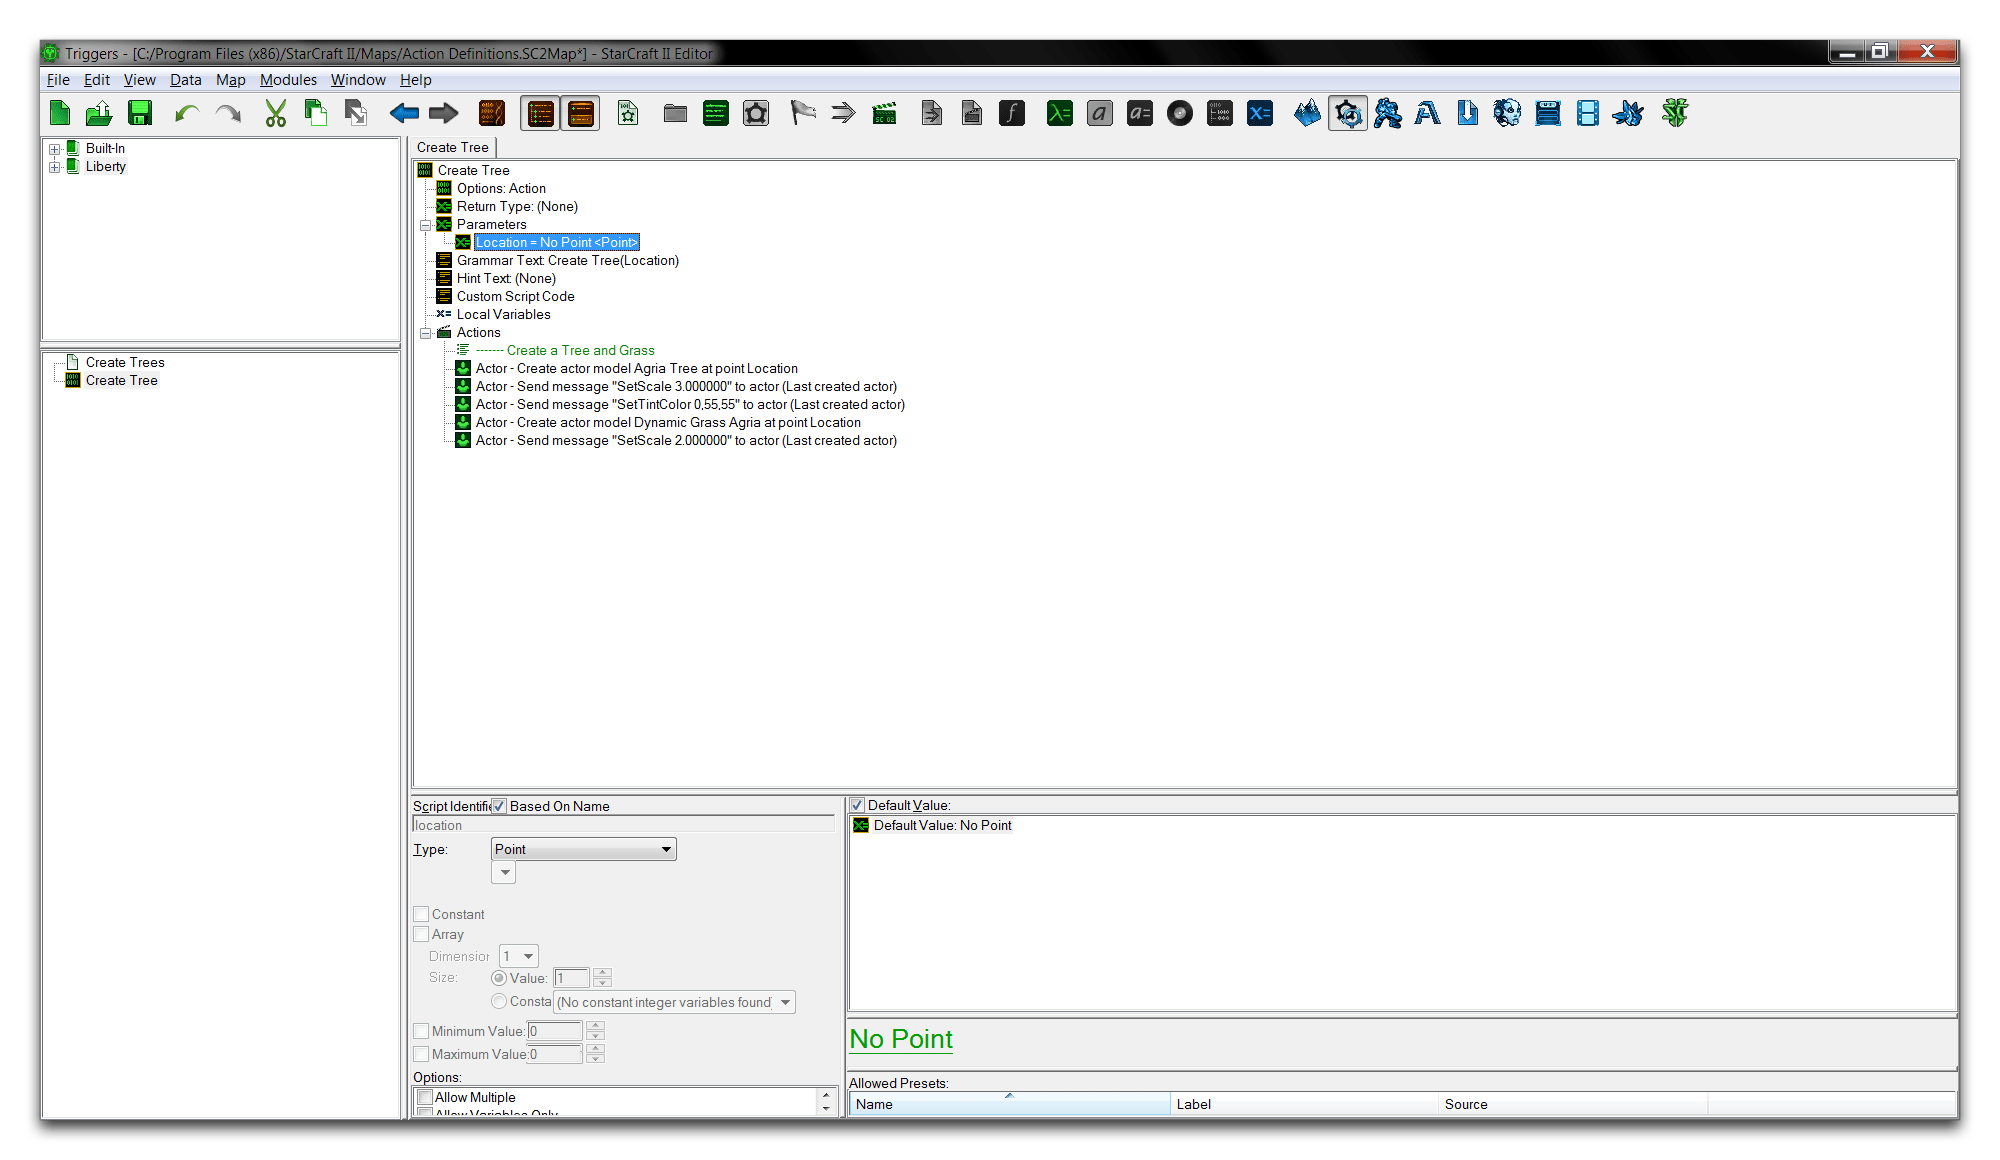
Task: Click the Undo arrow icon
Action: [186, 114]
